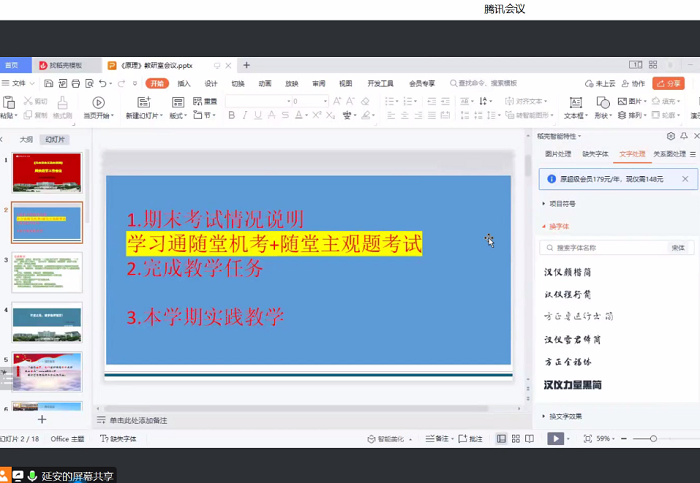700x483 pixels.
Task: Open the 文件 menu dropdown
Action: (x=20, y=84)
